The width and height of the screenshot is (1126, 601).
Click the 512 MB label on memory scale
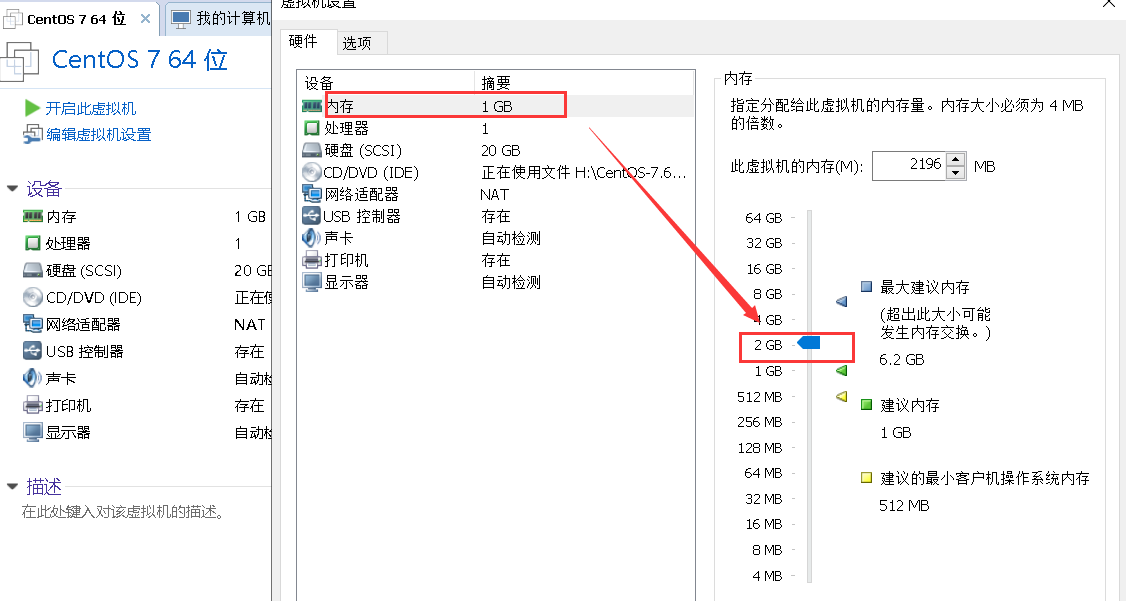pyautogui.click(x=759, y=396)
